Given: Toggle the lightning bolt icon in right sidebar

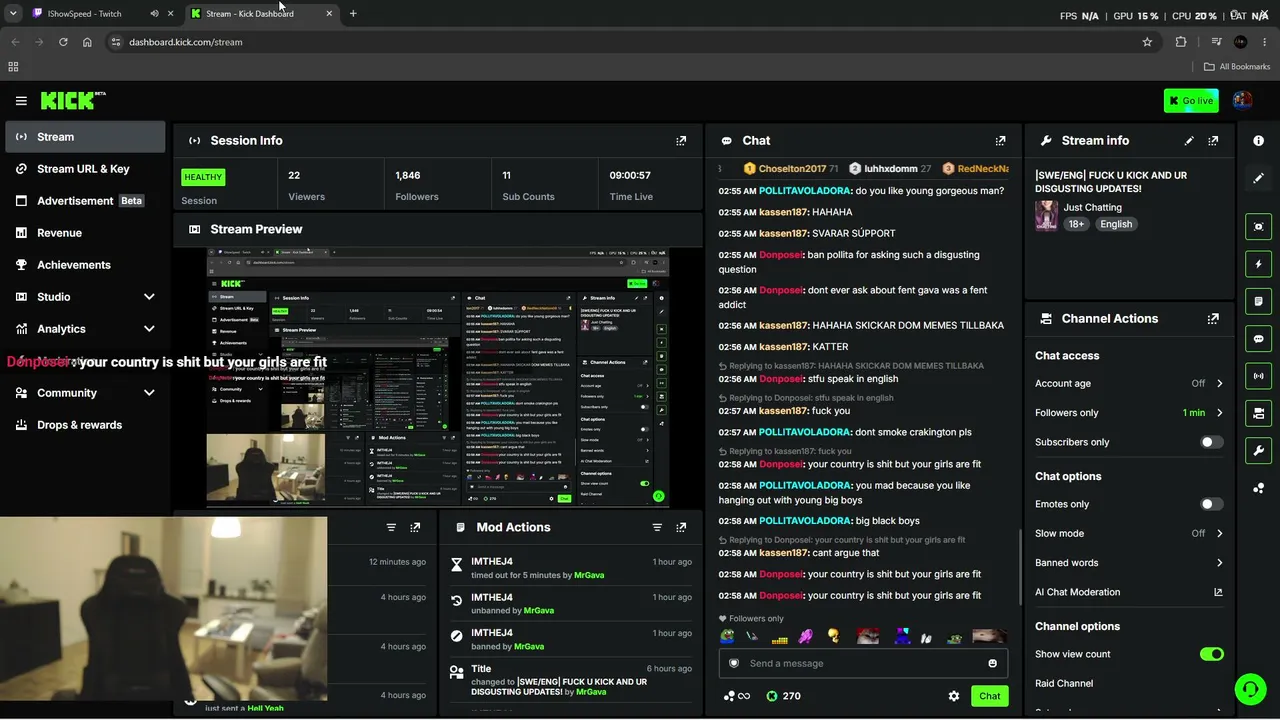Looking at the screenshot, I should tap(1258, 264).
